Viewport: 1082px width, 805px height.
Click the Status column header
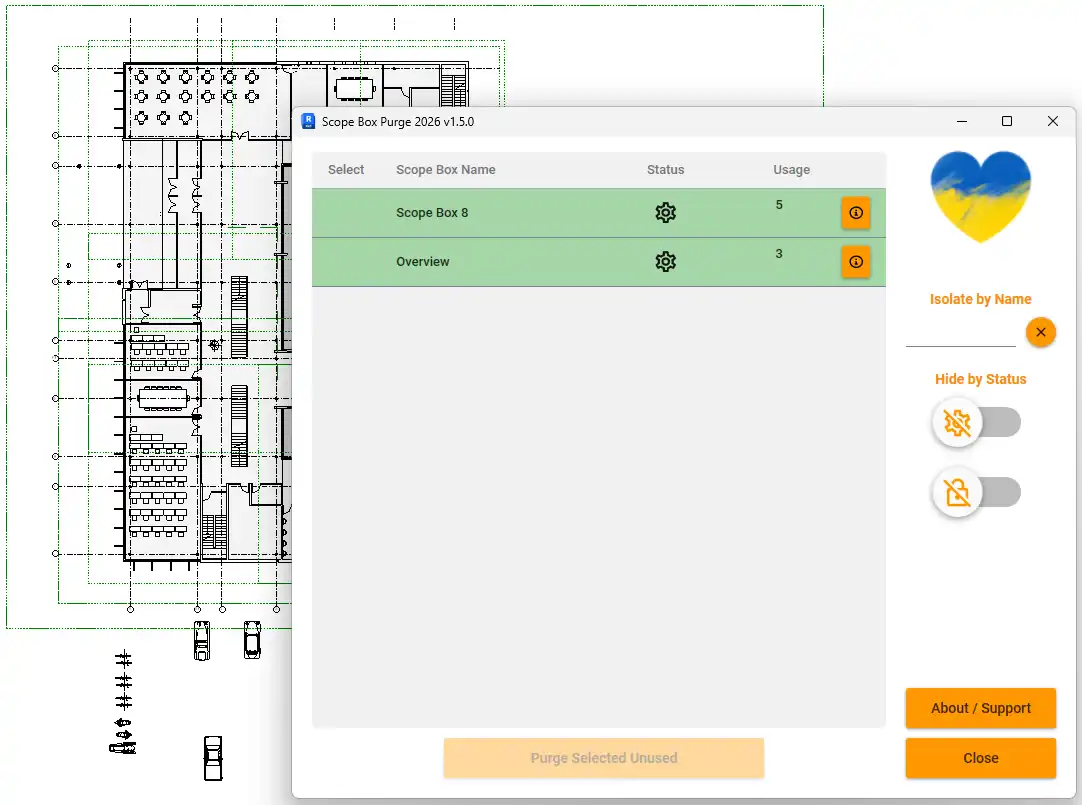pos(665,170)
